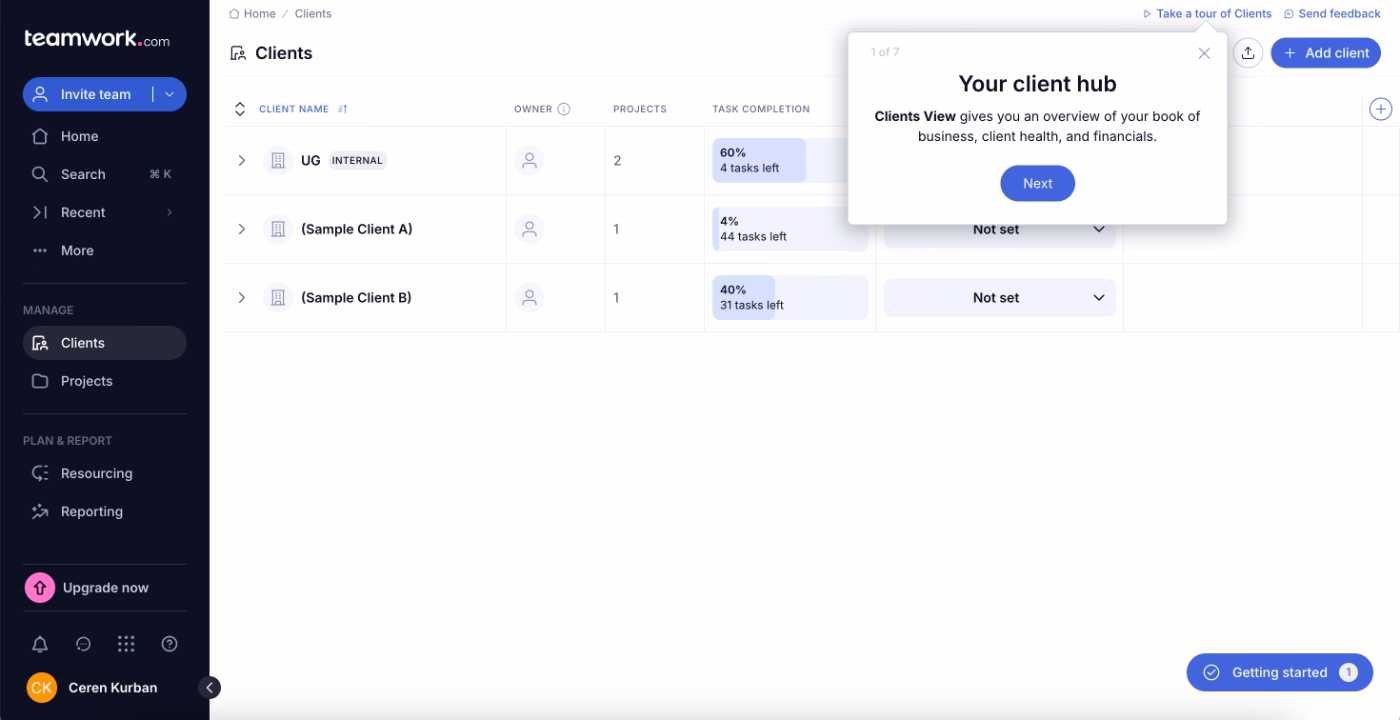
Task: Click the 4% task completion bar
Action: [x=790, y=229]
